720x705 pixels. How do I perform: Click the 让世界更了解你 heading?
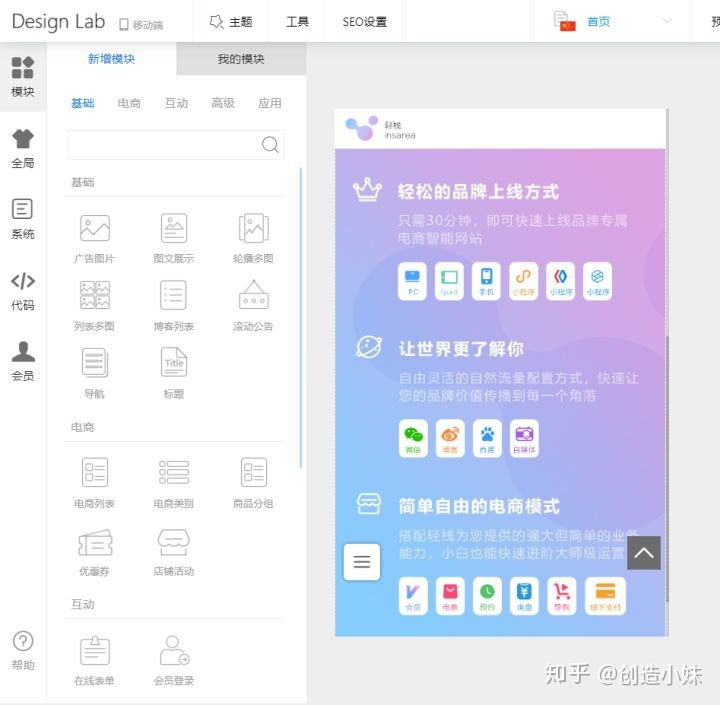click(461, 349)
